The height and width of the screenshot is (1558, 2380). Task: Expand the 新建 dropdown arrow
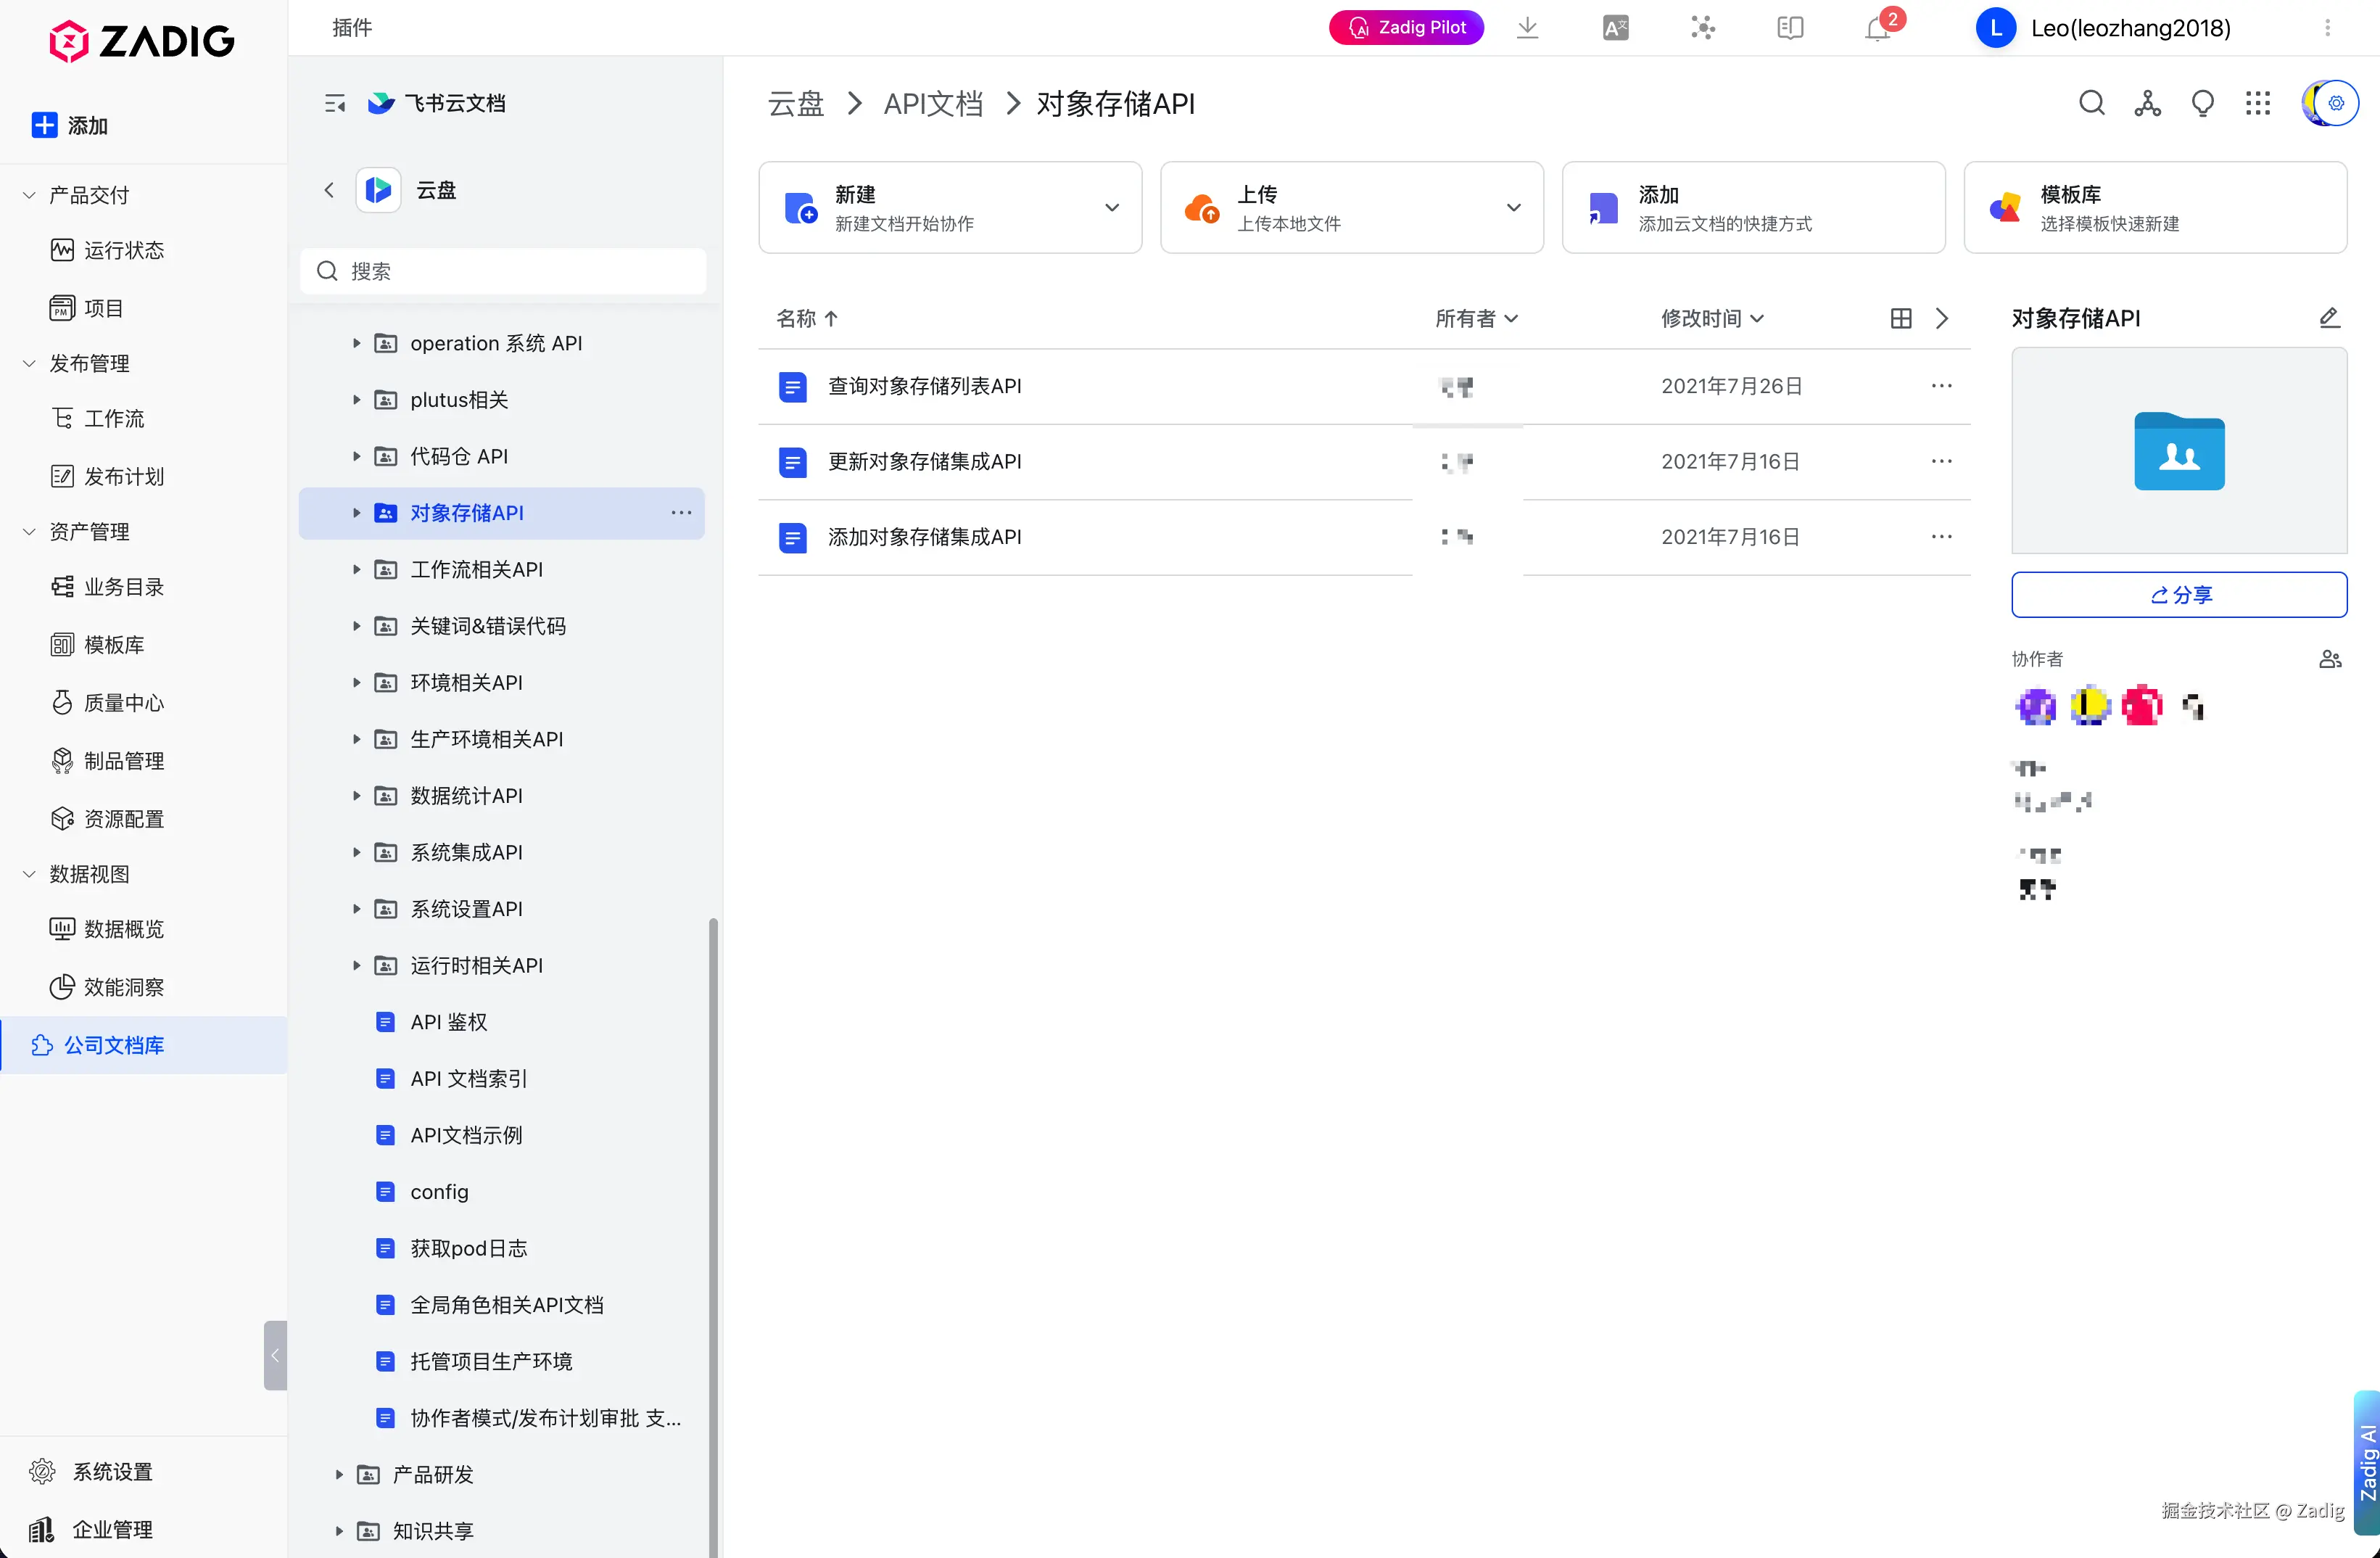coord(1111,208)
